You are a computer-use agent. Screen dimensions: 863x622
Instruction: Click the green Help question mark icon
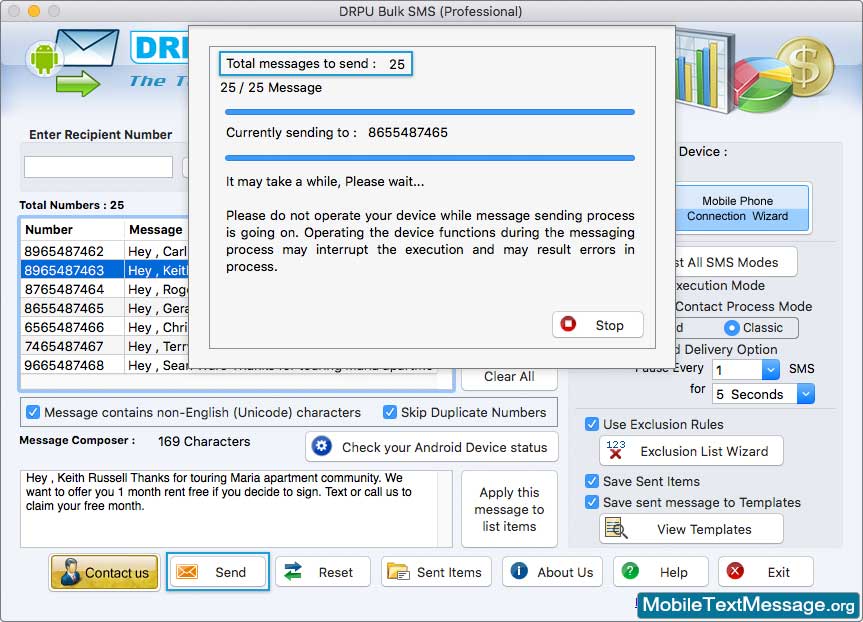coord(630,571)
